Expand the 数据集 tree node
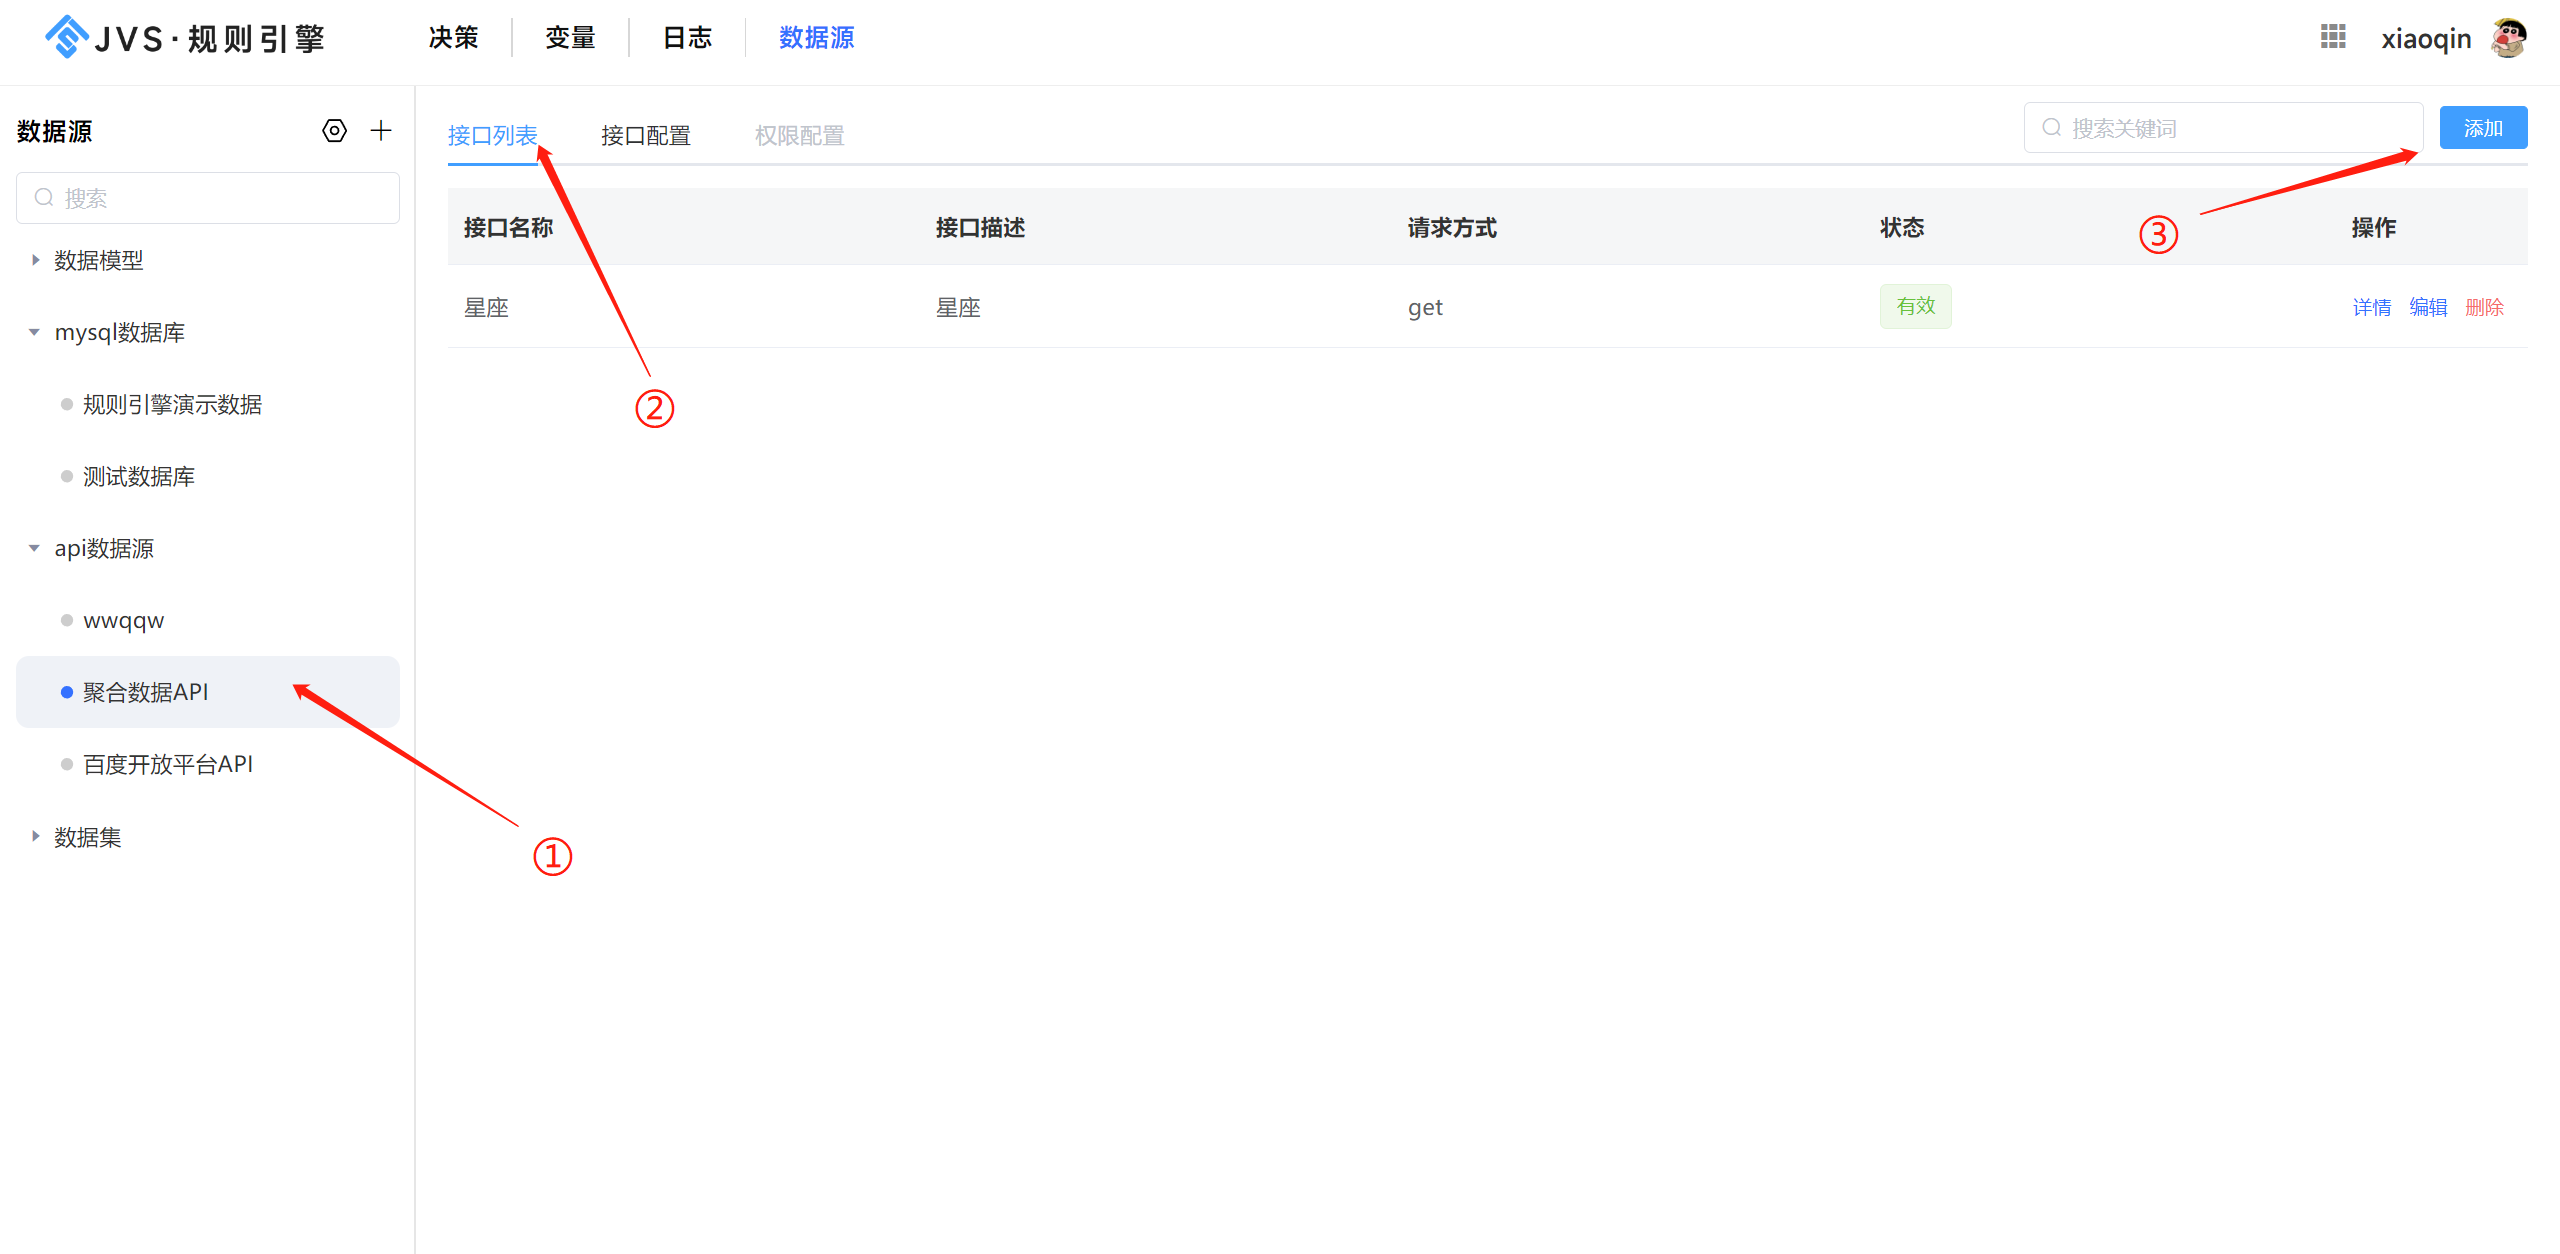This screenshot has width=2560, height=1254. click(x=34, y=837)
